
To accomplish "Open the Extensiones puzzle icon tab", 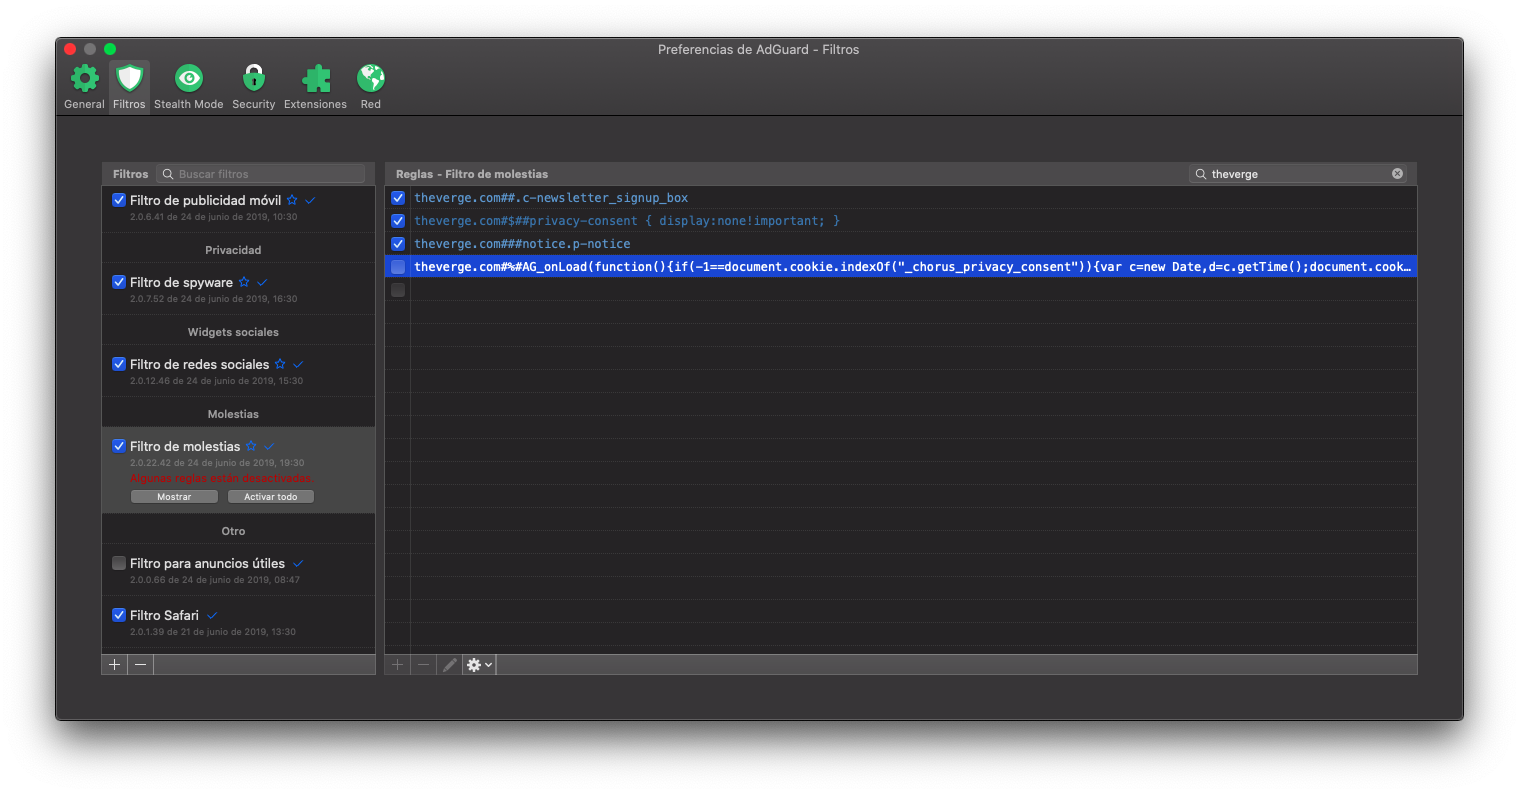I will 315,87.
